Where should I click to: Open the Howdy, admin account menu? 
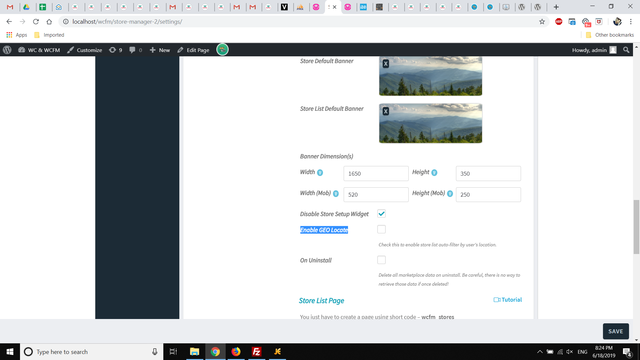(x=594, y=50)
